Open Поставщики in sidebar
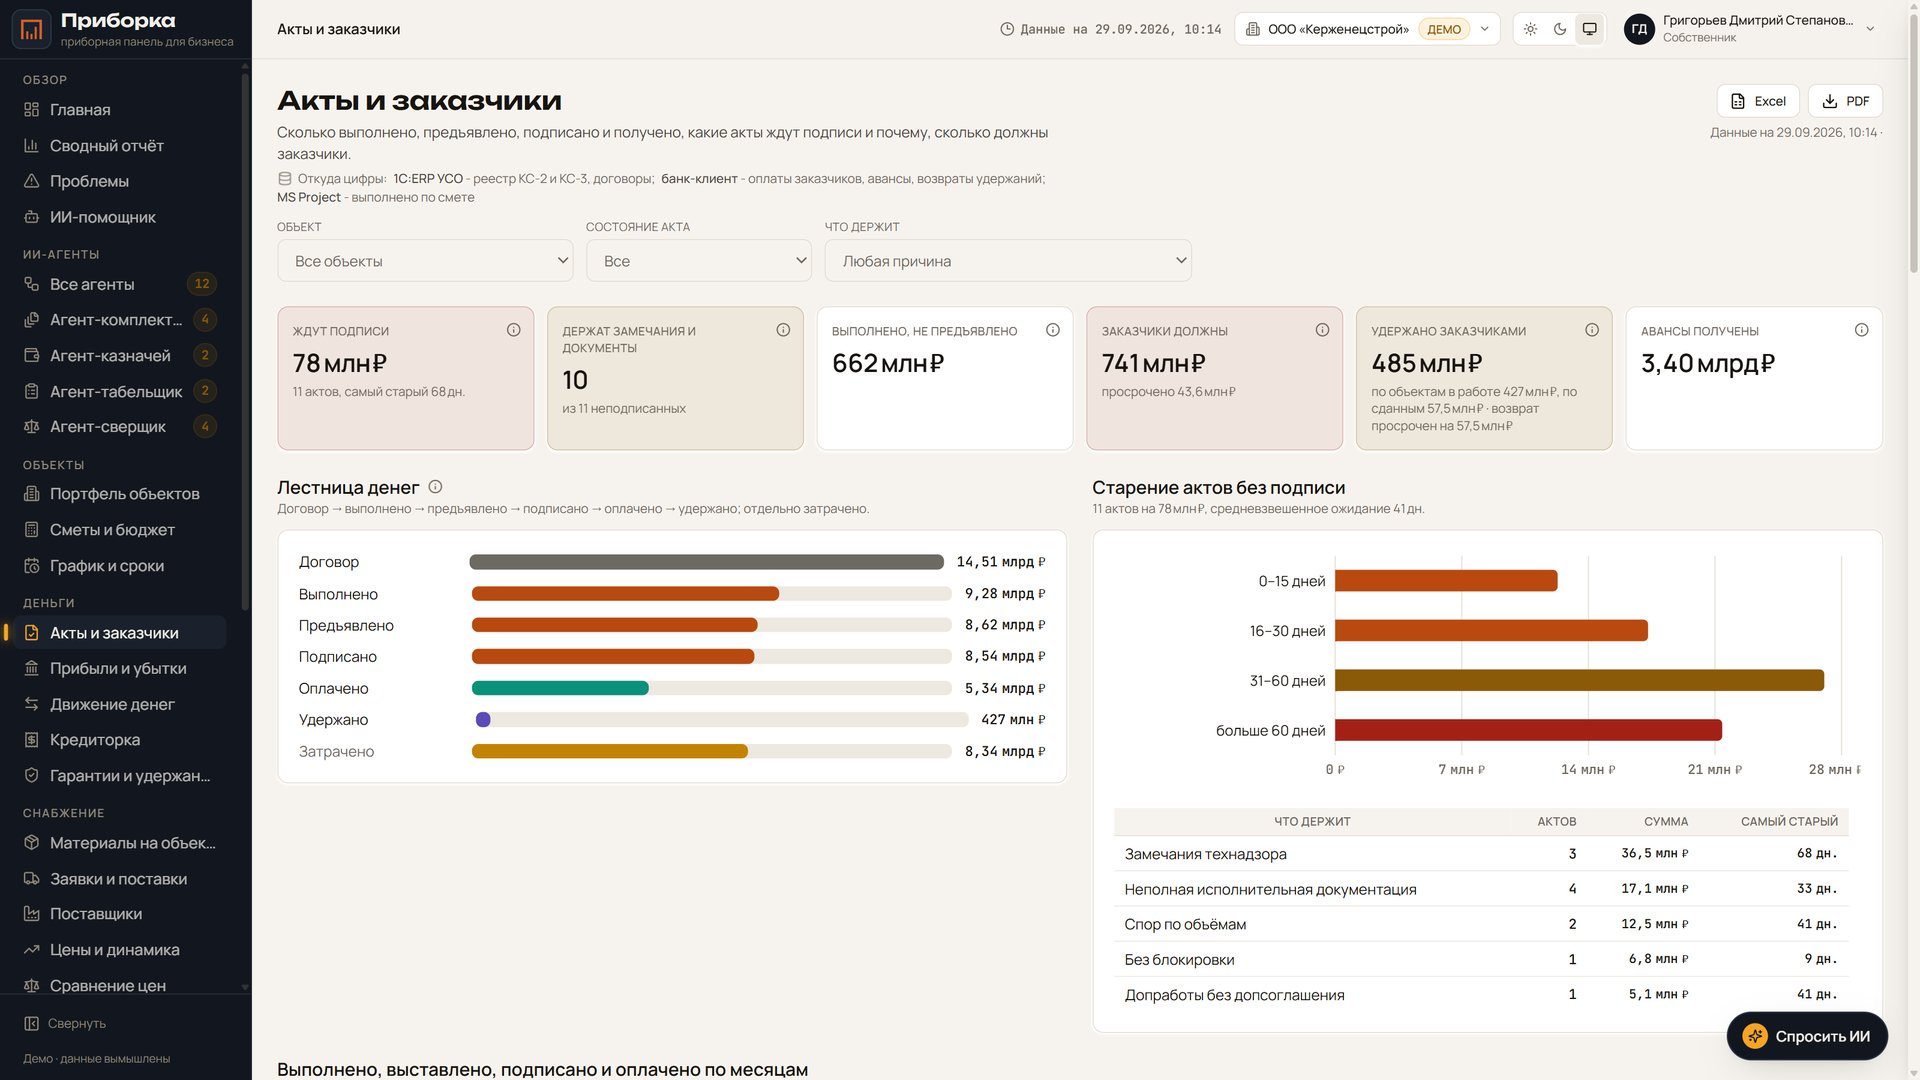This screenshot has width=1920, height=1080. click(x=120, y=914)
